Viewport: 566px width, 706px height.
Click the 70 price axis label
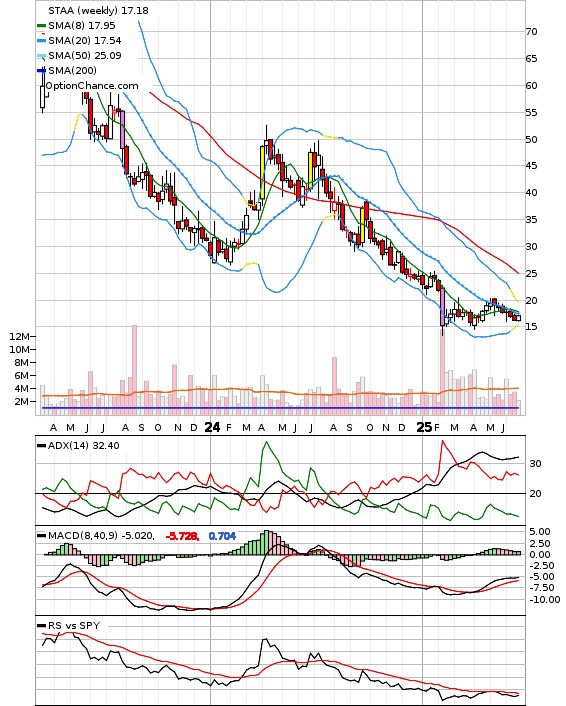531,32
